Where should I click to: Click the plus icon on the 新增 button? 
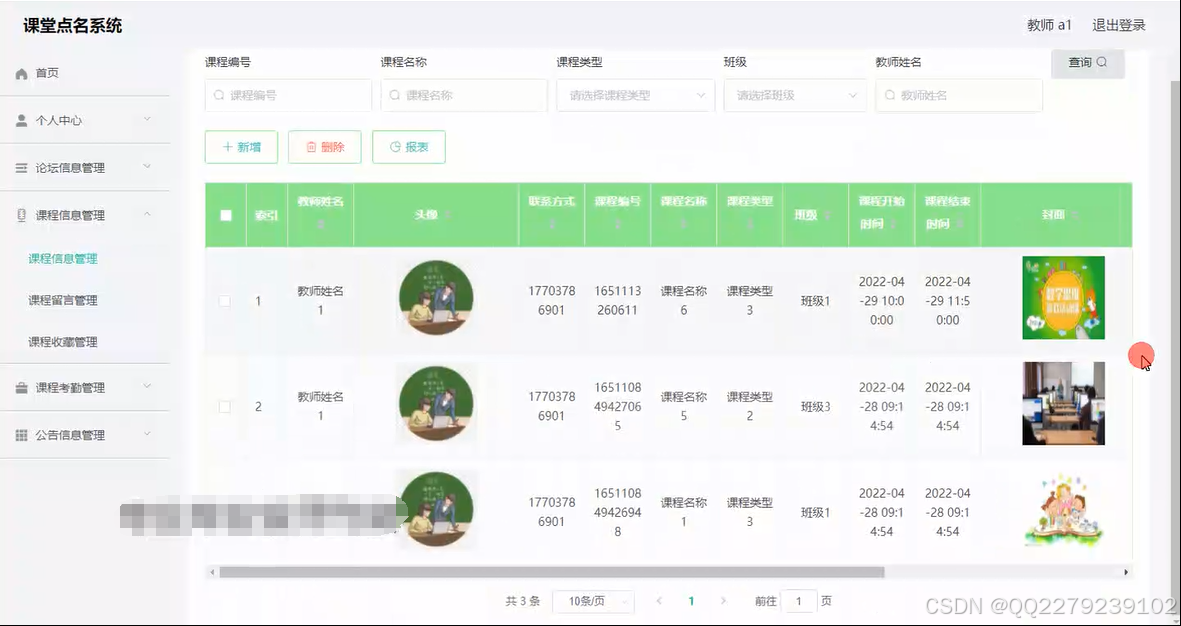pyautogui.click(x=227, y=146)
